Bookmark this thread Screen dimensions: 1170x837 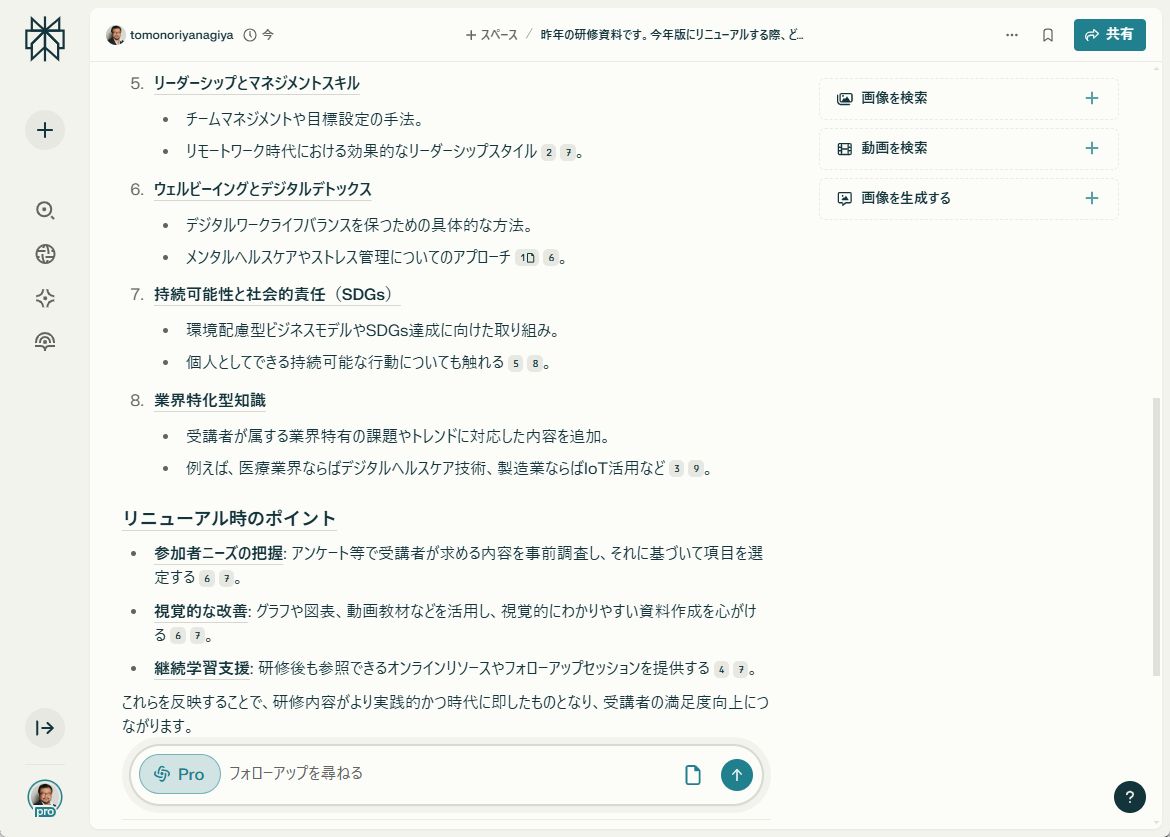1048,35
